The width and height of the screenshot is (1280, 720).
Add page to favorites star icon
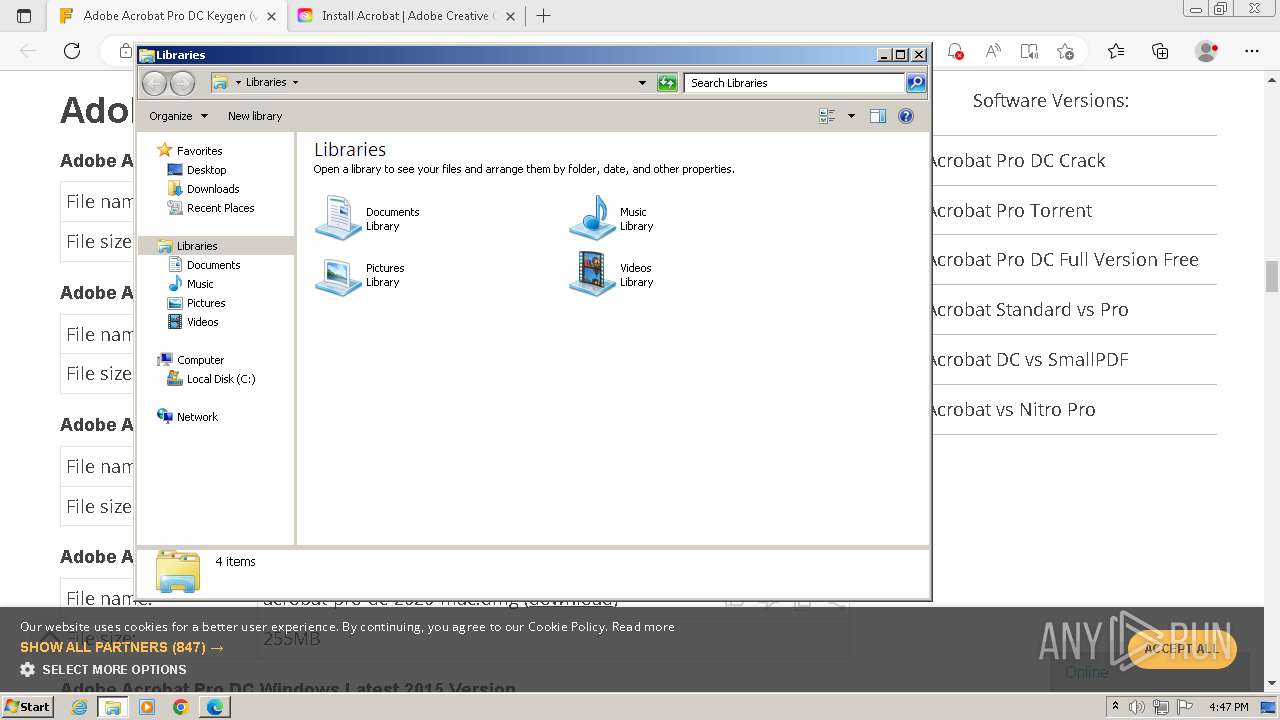pos(1065,51)
